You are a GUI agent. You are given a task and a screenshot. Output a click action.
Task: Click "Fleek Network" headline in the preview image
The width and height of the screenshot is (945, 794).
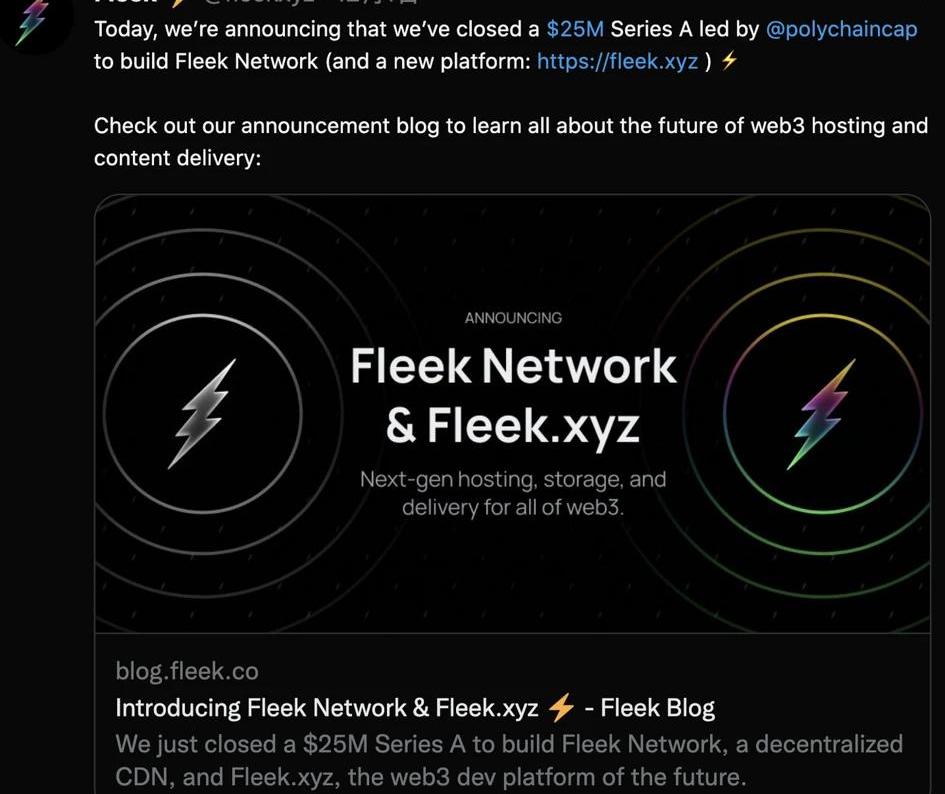pos(513,367)
